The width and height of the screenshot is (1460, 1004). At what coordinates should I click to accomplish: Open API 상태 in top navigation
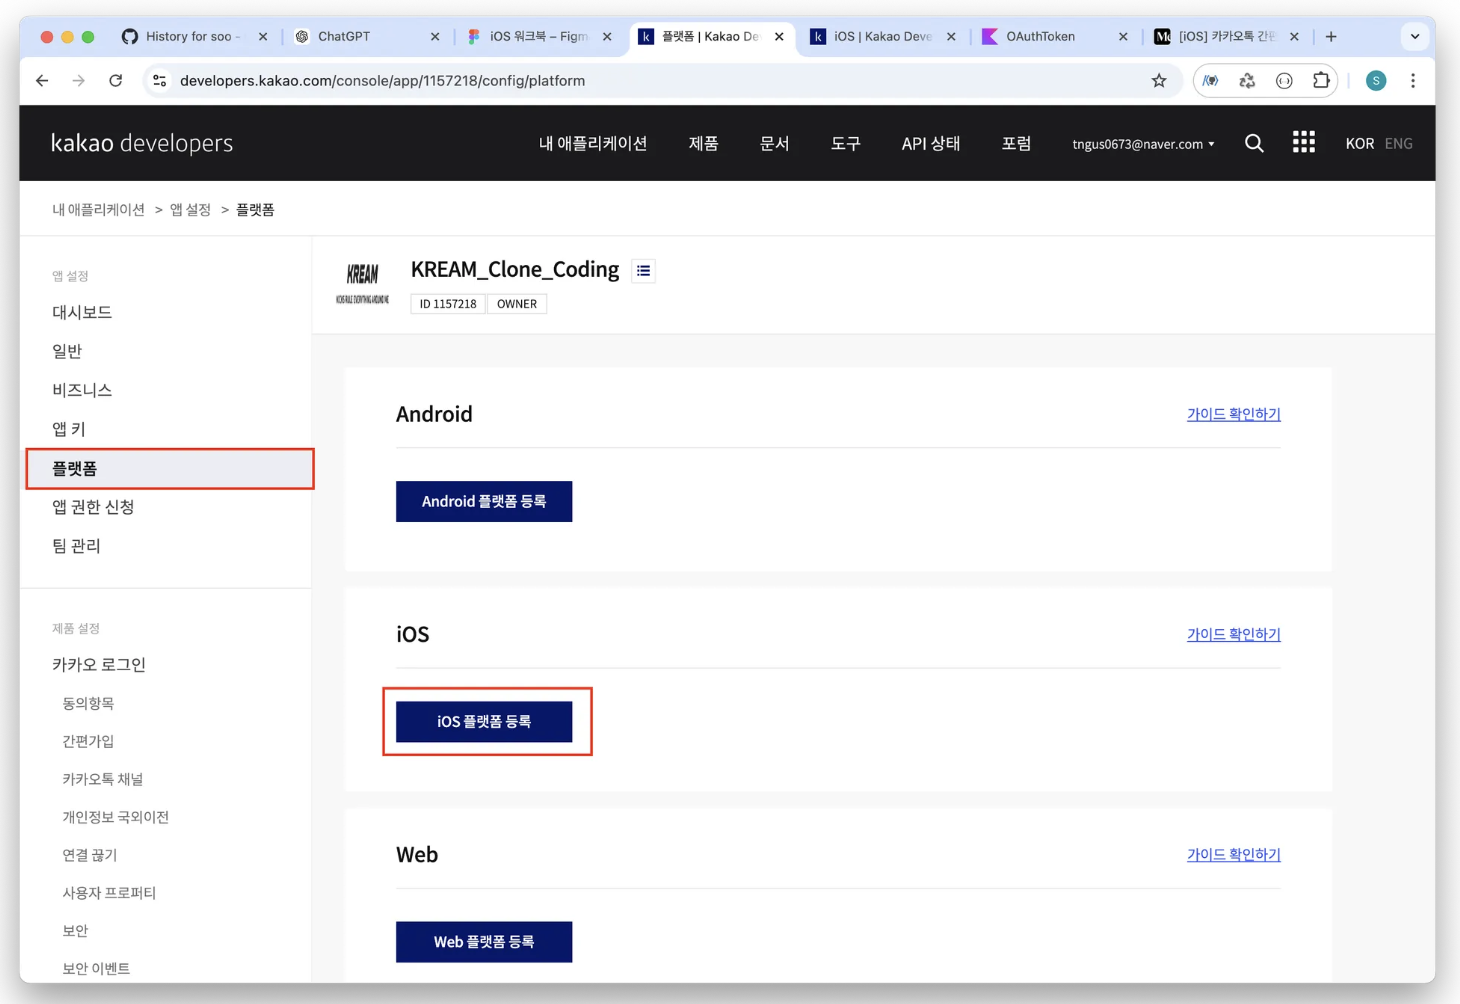tap(931, 143)
